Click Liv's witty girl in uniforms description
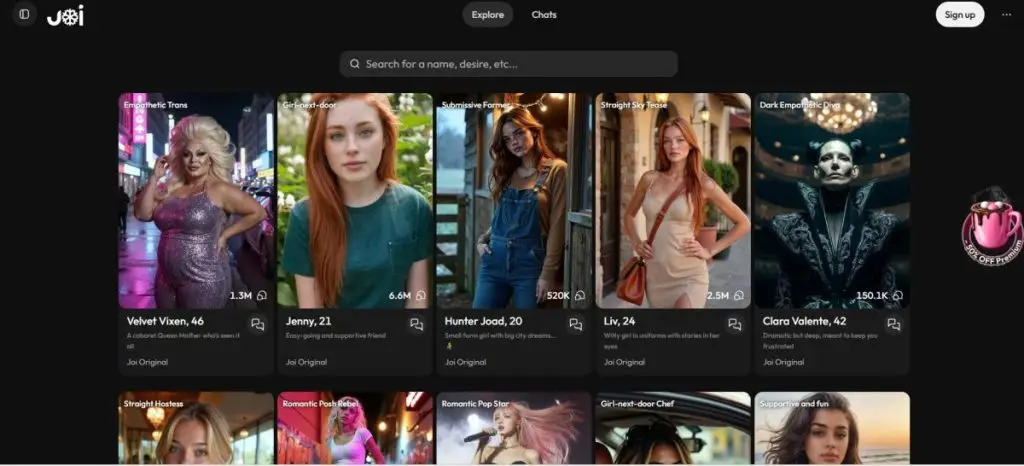Image resolution: width=1024 pixels, height=466 pixels. [x=660, y=341]
